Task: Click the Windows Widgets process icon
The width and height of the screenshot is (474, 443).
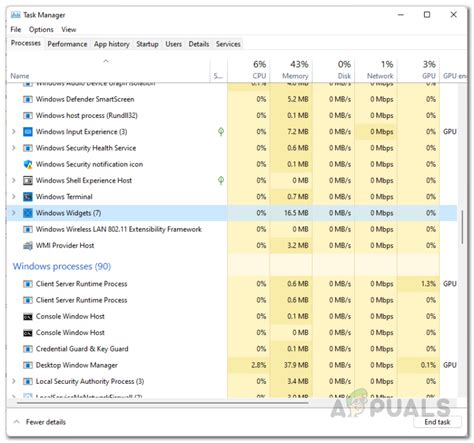Action: [x=28, y=213]
